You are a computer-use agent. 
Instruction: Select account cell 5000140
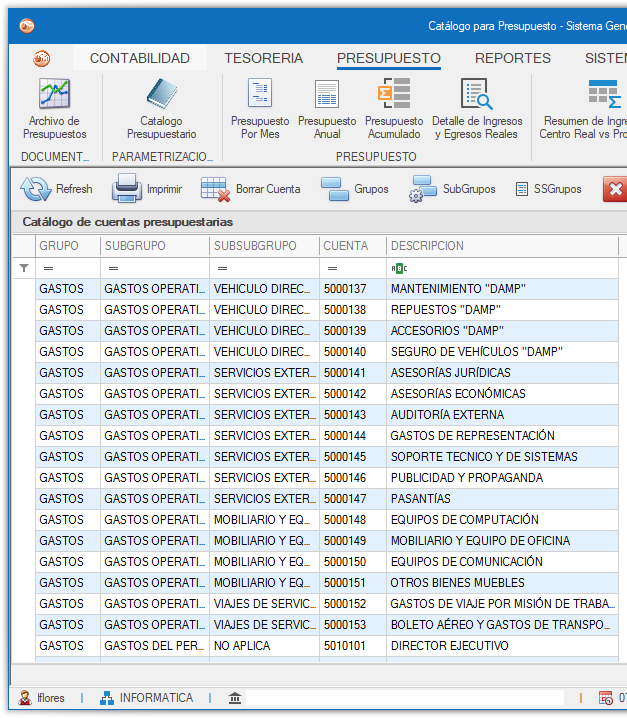(353, 352)
